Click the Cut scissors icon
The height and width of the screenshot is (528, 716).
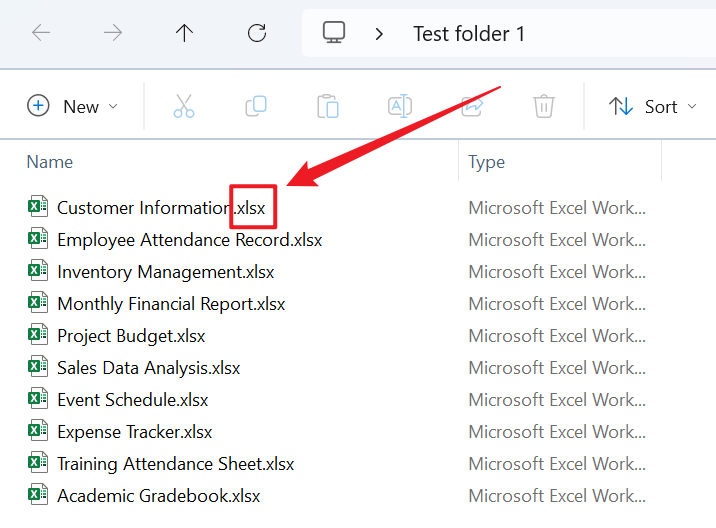(184, 106)
